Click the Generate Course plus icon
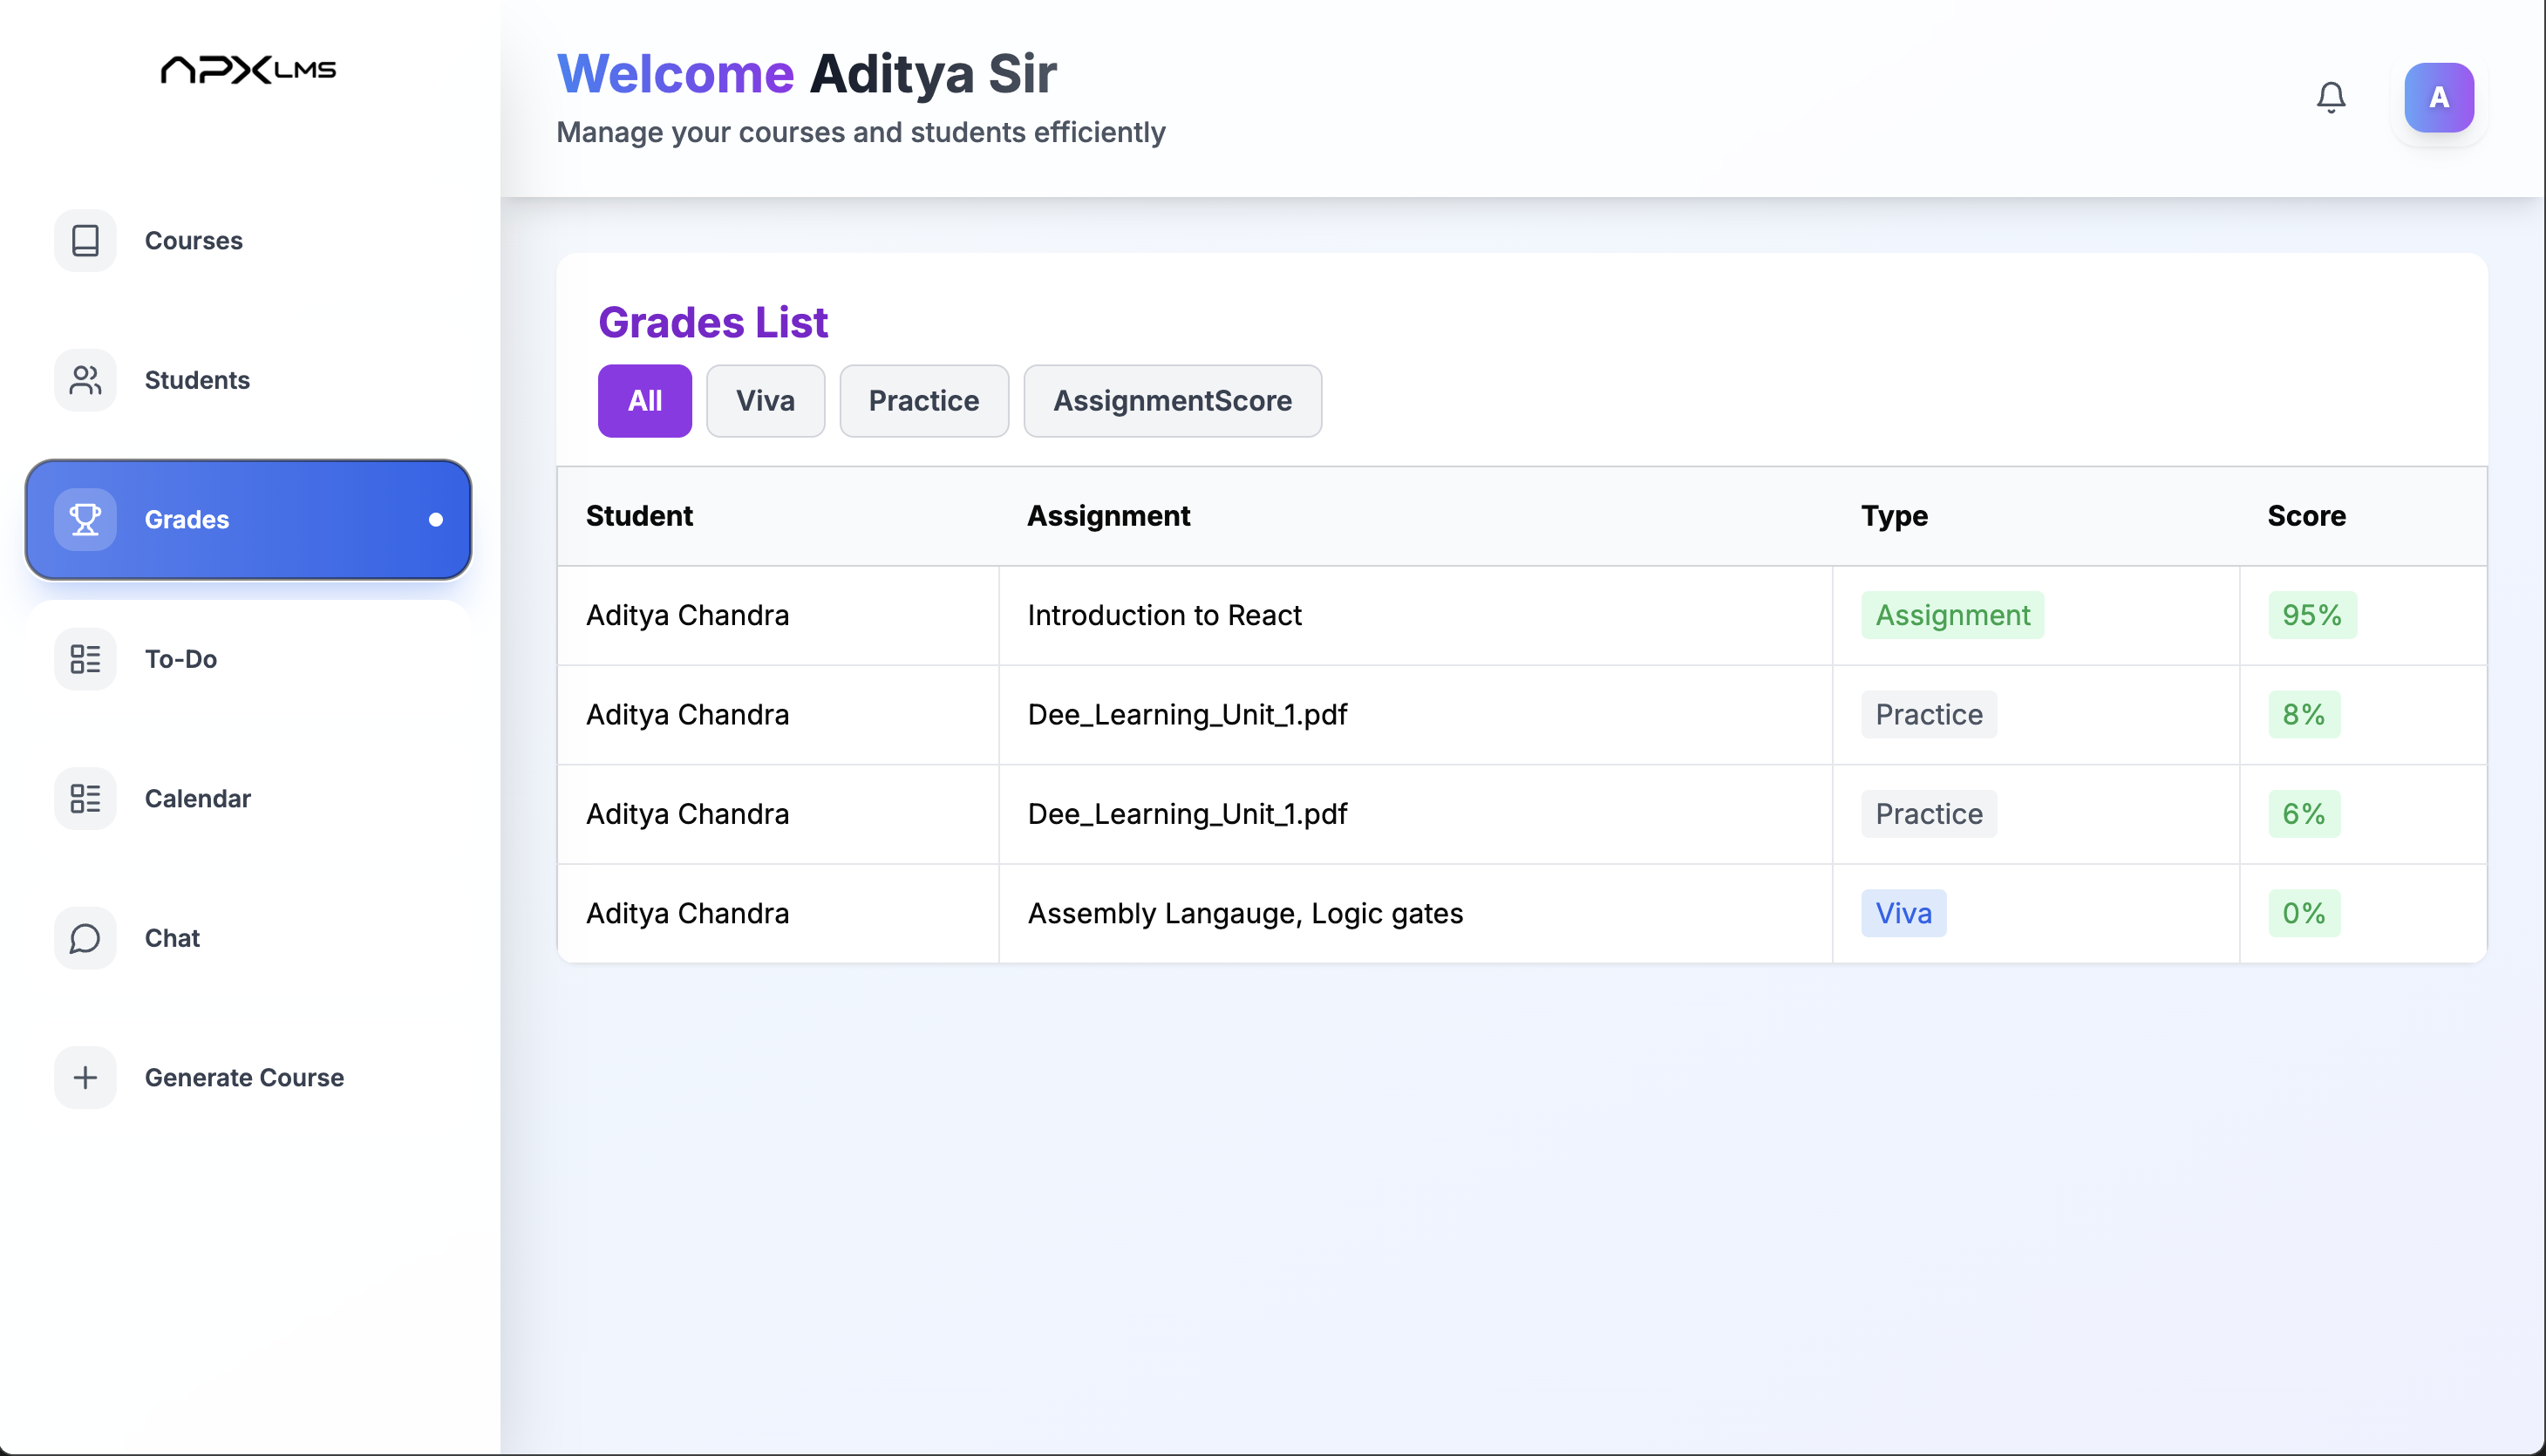The width and height of the screenshot is (2546, 1456). tap(85, 1077)
